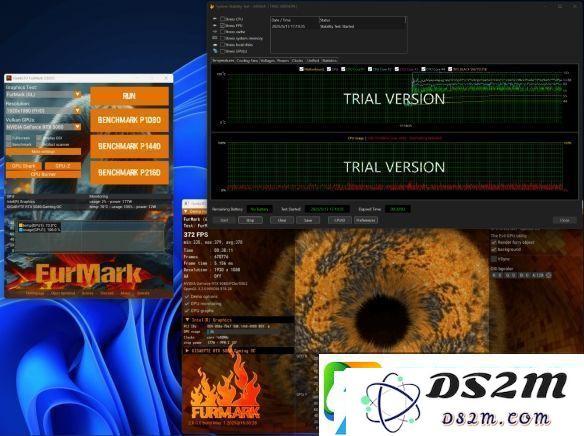This screenshot has height=436, width=584.
Task: Open the Resolution dropdown
Action: coord(77,111)
